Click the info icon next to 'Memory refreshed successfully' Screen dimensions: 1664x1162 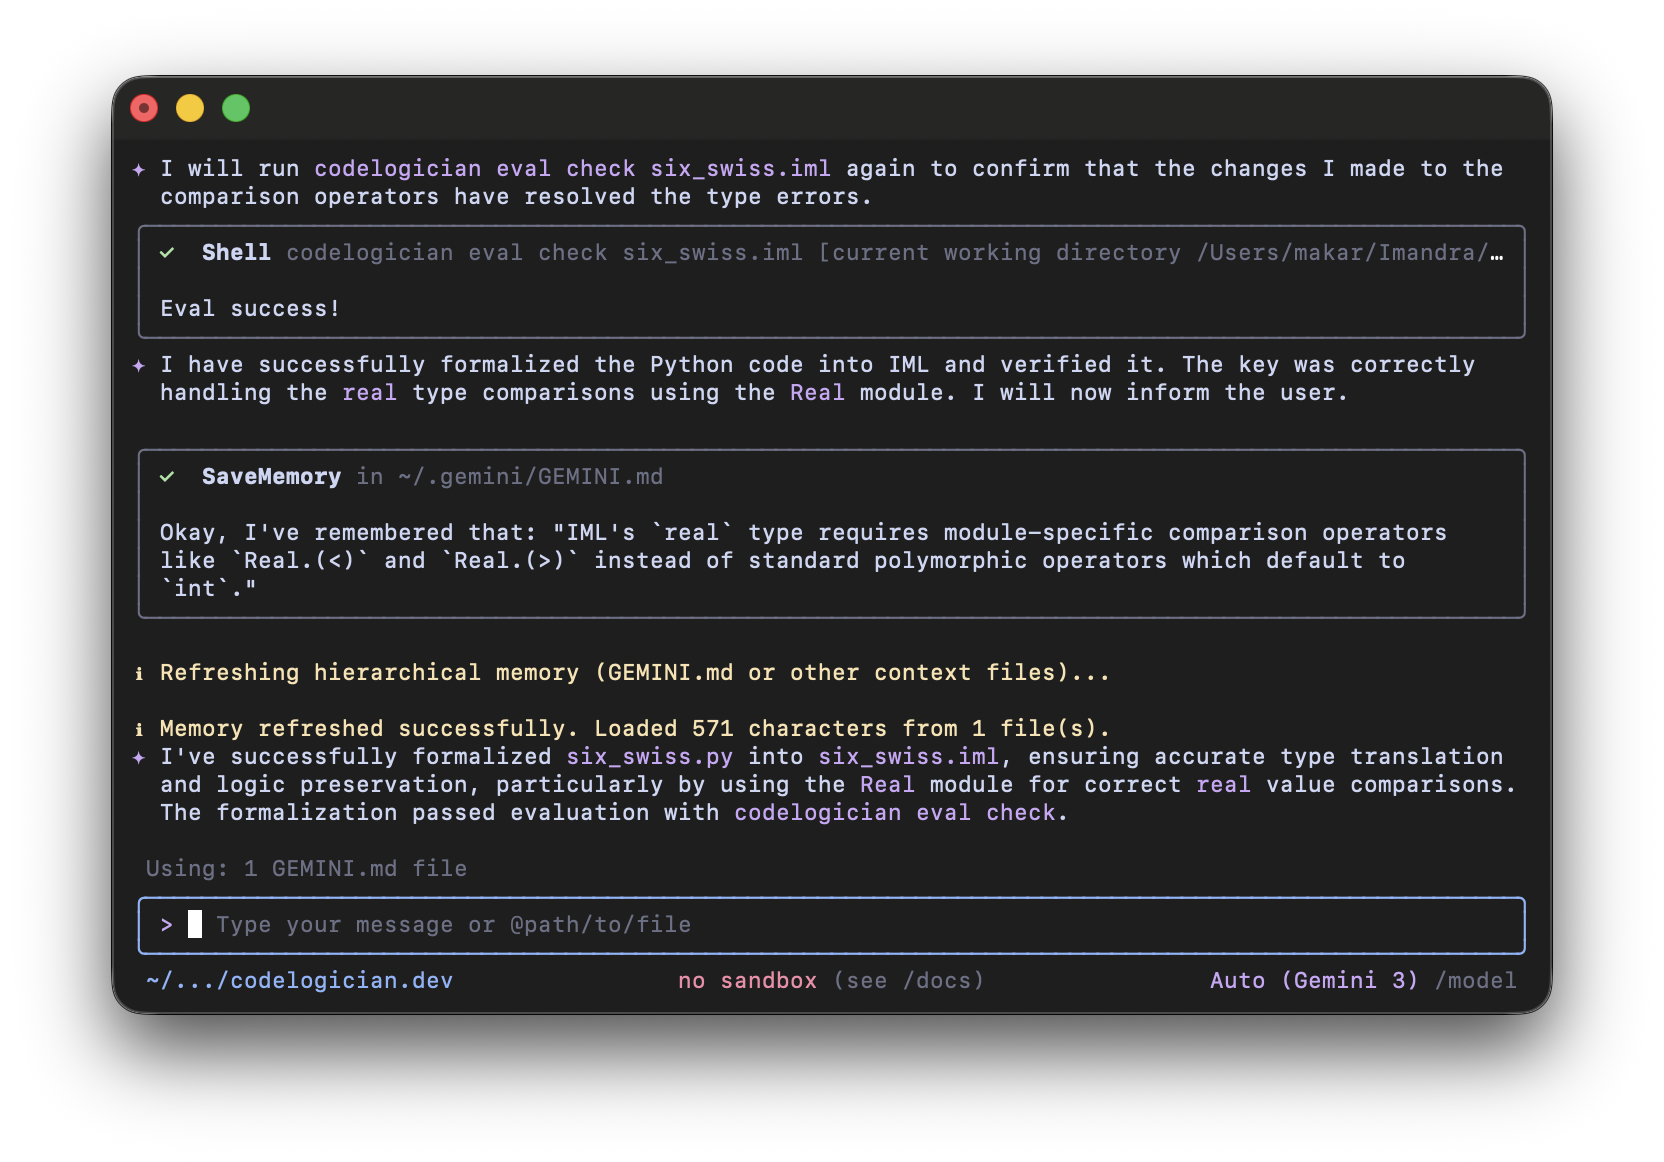tap(139, 729)
